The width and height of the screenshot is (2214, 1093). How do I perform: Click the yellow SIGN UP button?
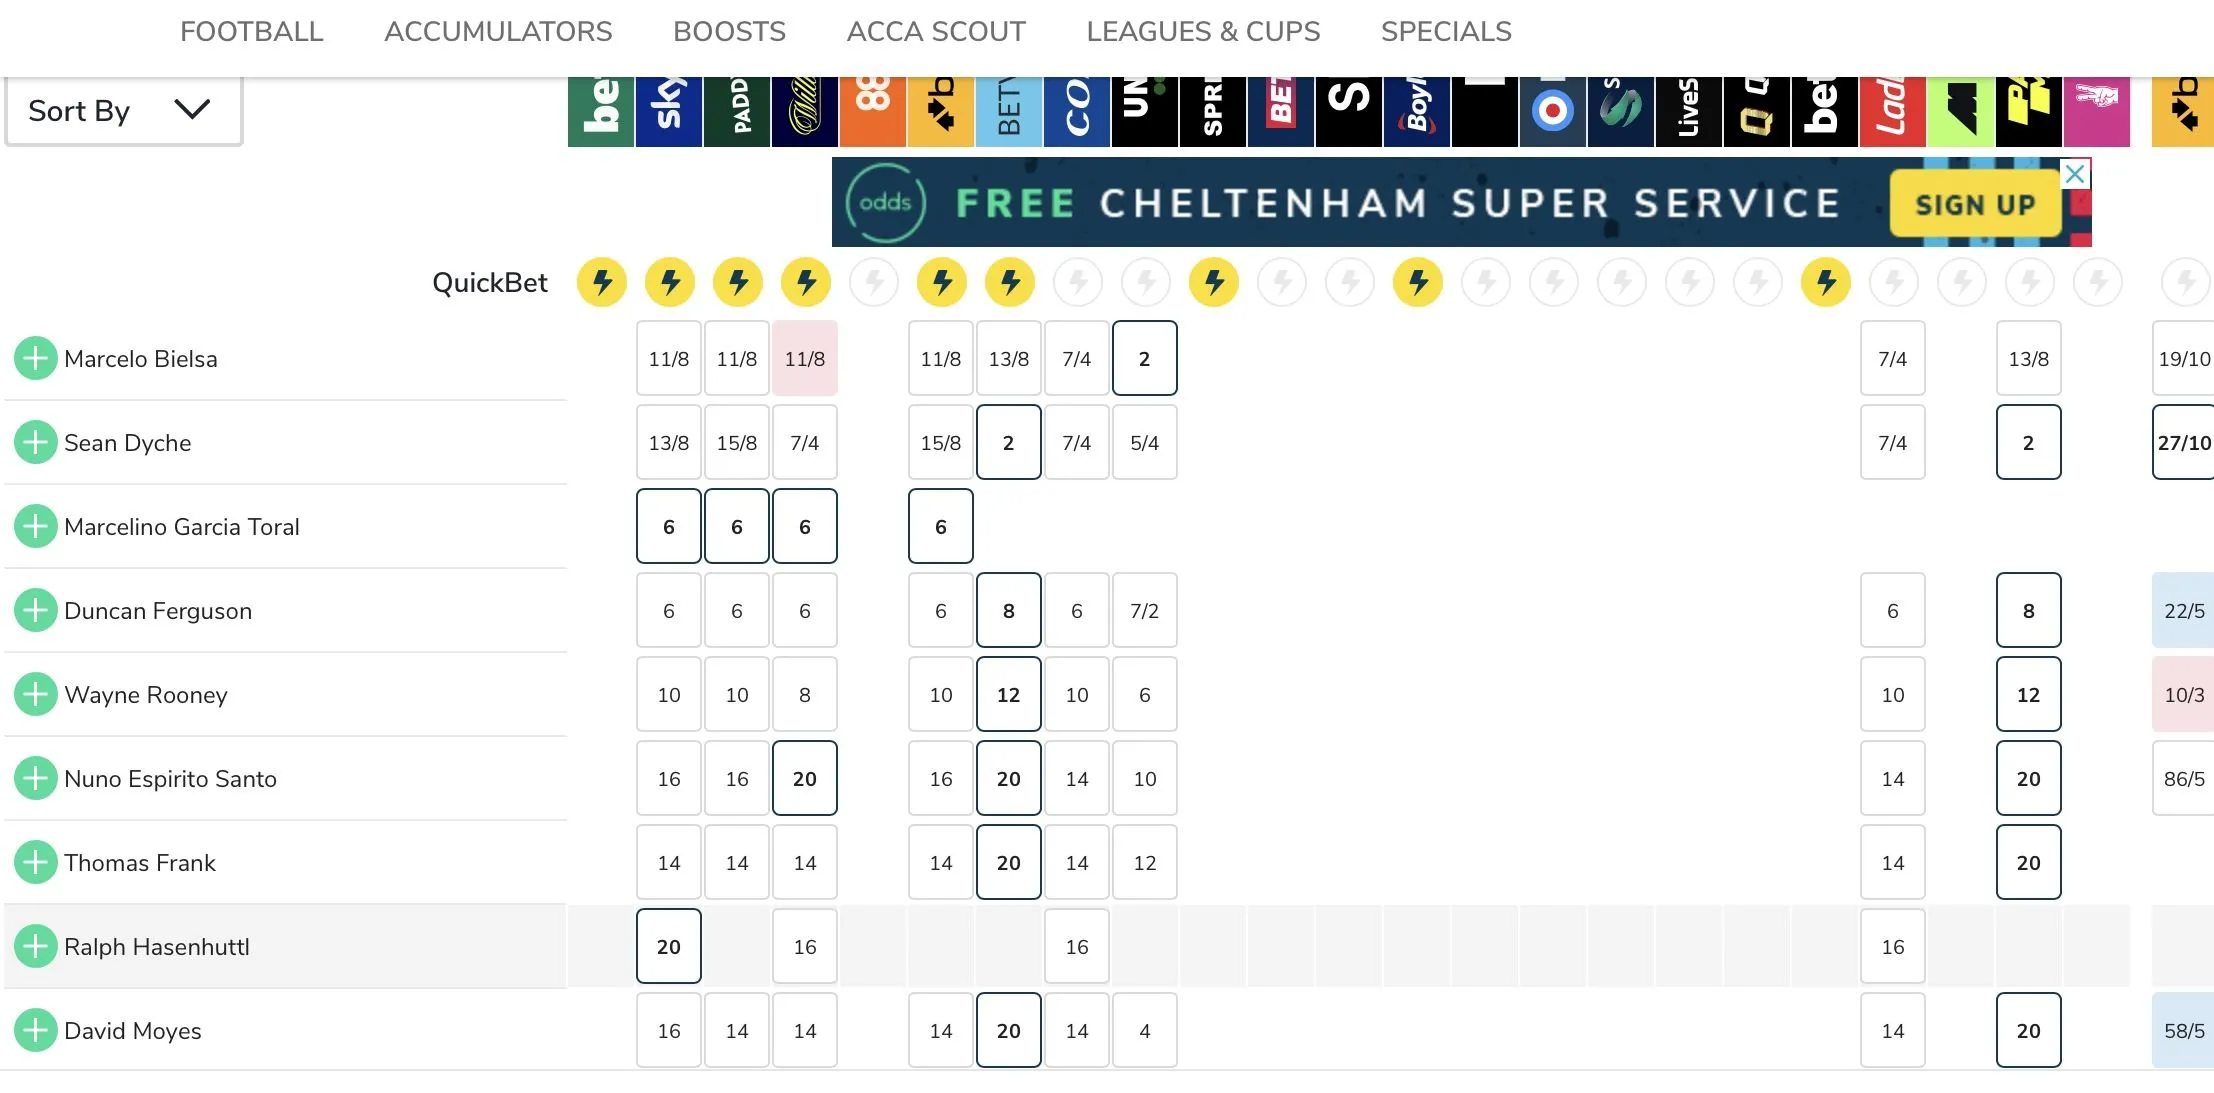click(1974, 205)
